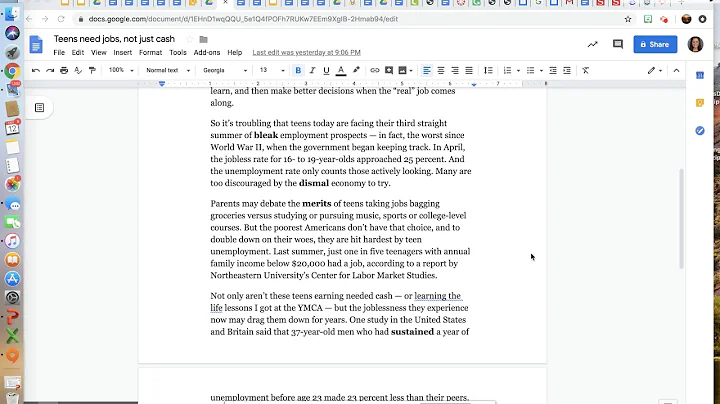Set left text alignment
Screen dimensions: 720x404
coord(427,70)
